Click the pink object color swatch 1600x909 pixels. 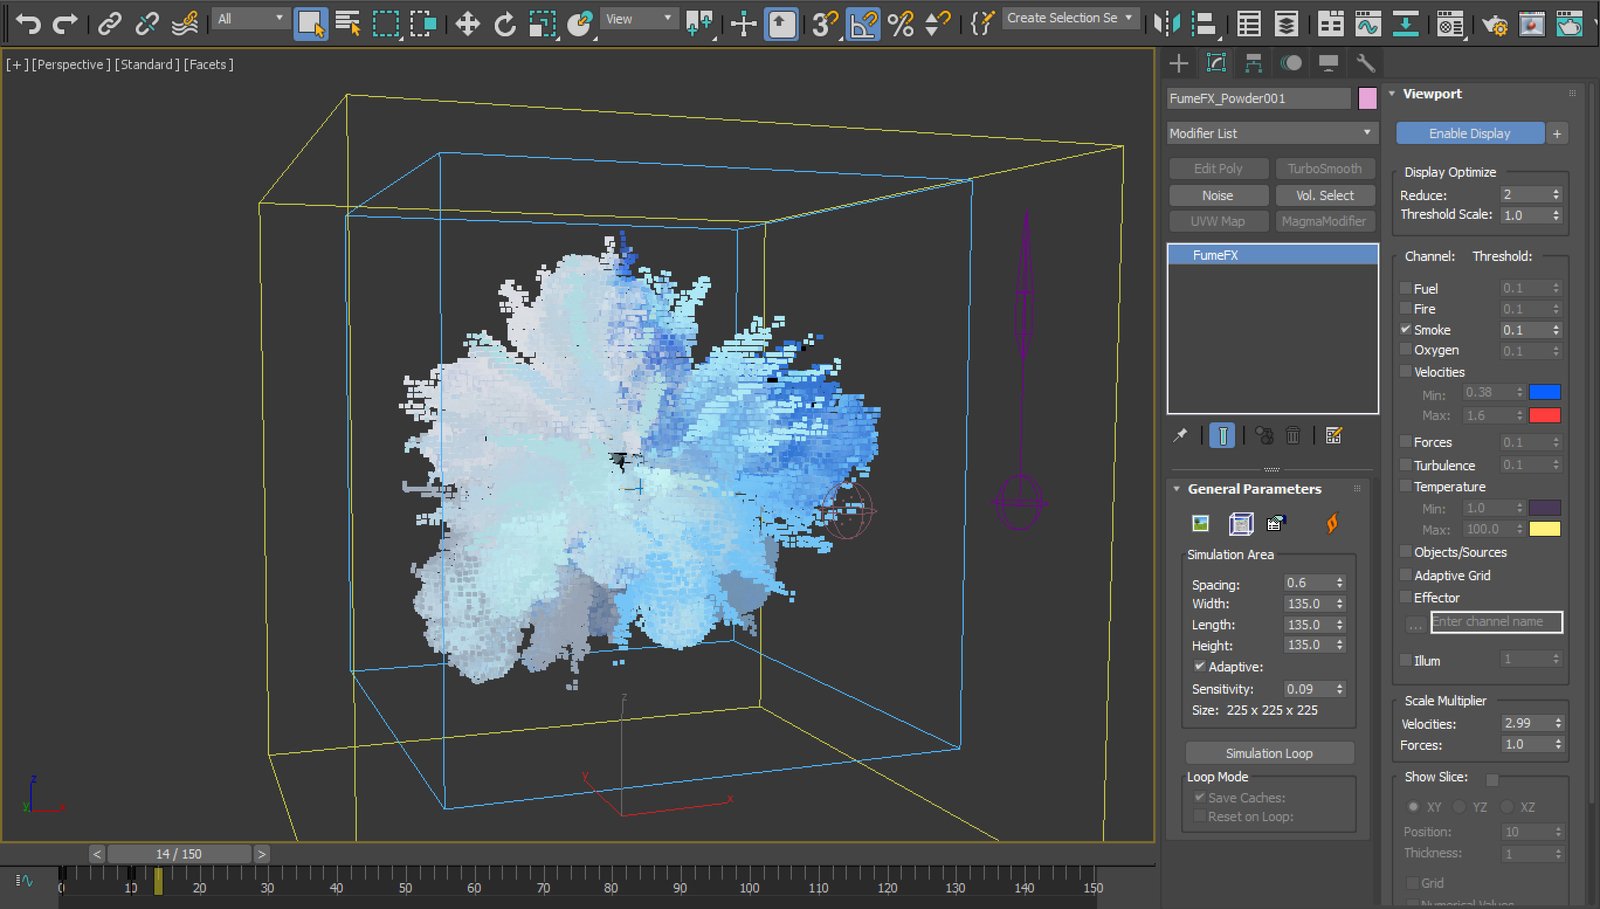[1366, 97]
